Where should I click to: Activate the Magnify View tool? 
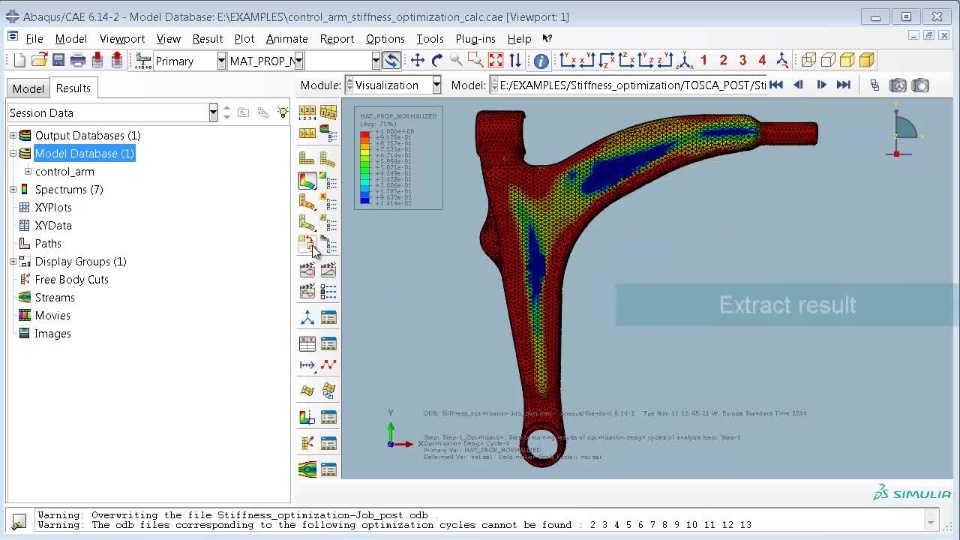[x=456, y=60]
